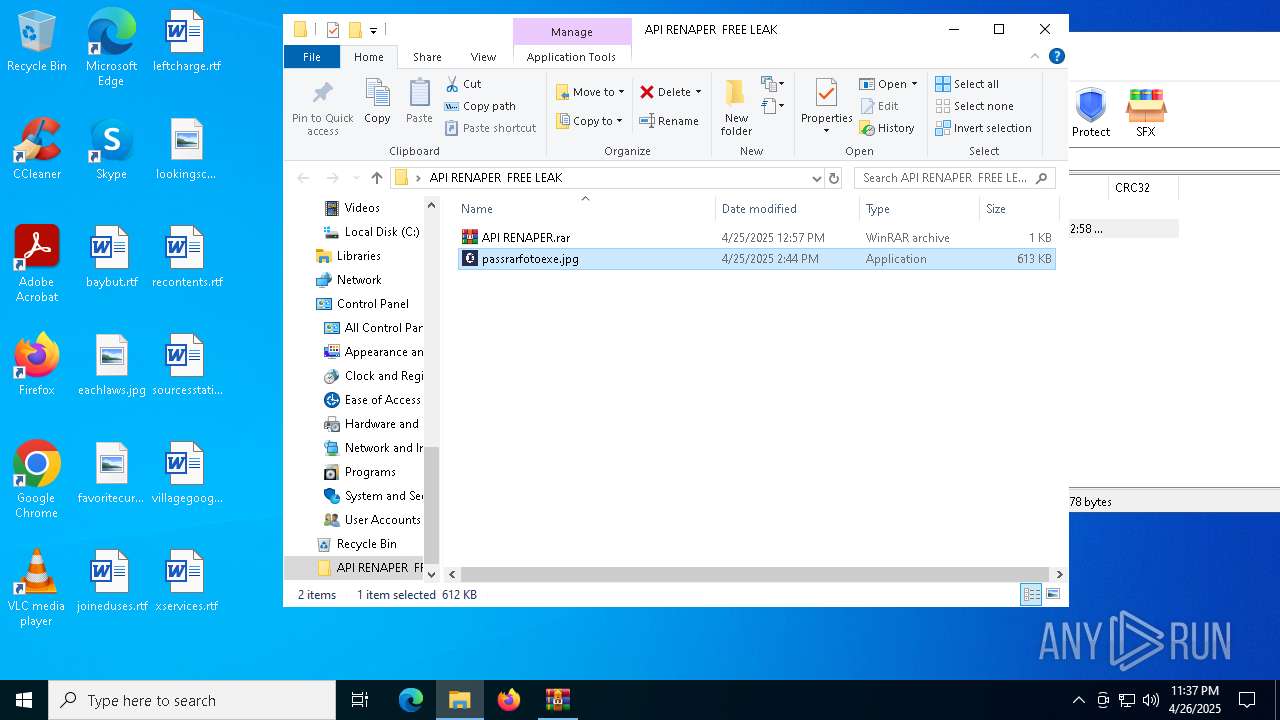Image resolution: width=1280 pixels, height=720 pixels.
Task: Click the Manage contextual tab
Action: 572,32
